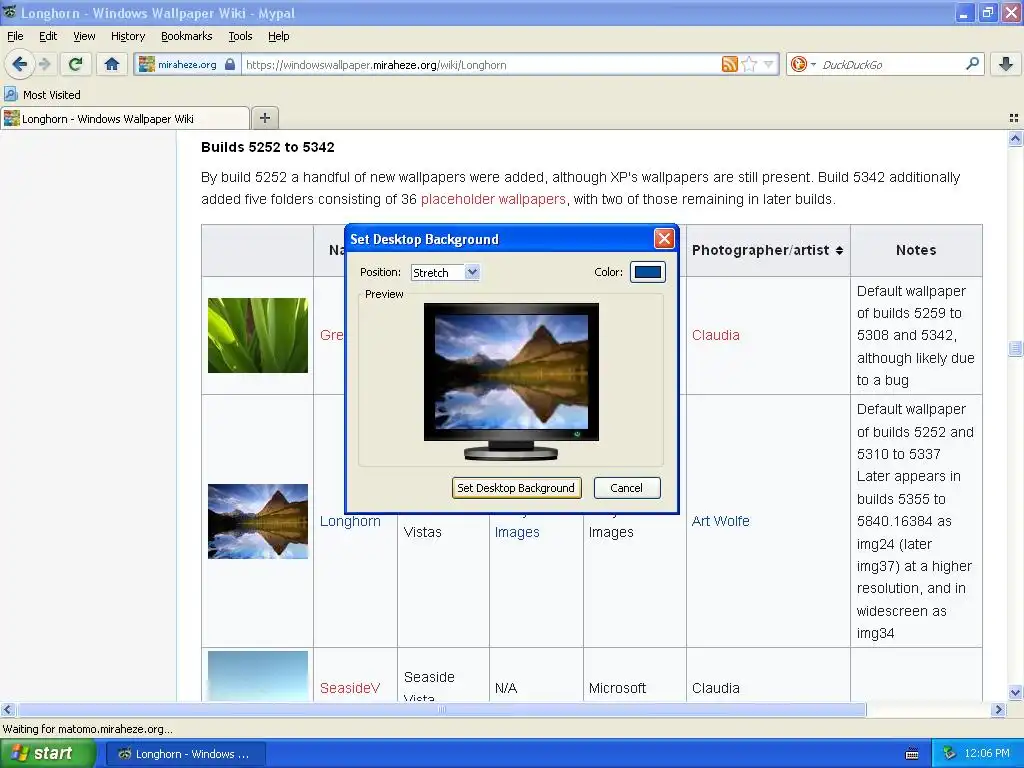Open the Bookmarks menu
This screenshot has width=1024, height=768.
click(x=186, y=37)
